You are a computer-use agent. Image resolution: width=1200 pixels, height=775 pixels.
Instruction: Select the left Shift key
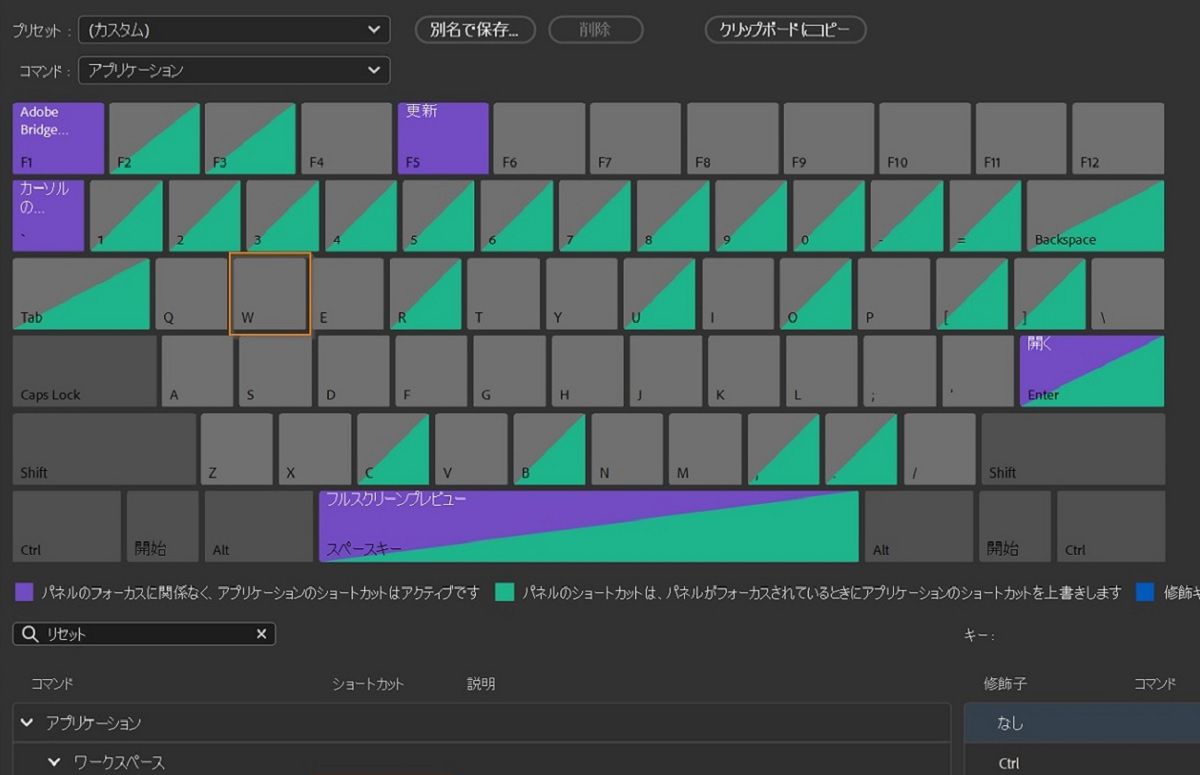click(x=104, y=448)
